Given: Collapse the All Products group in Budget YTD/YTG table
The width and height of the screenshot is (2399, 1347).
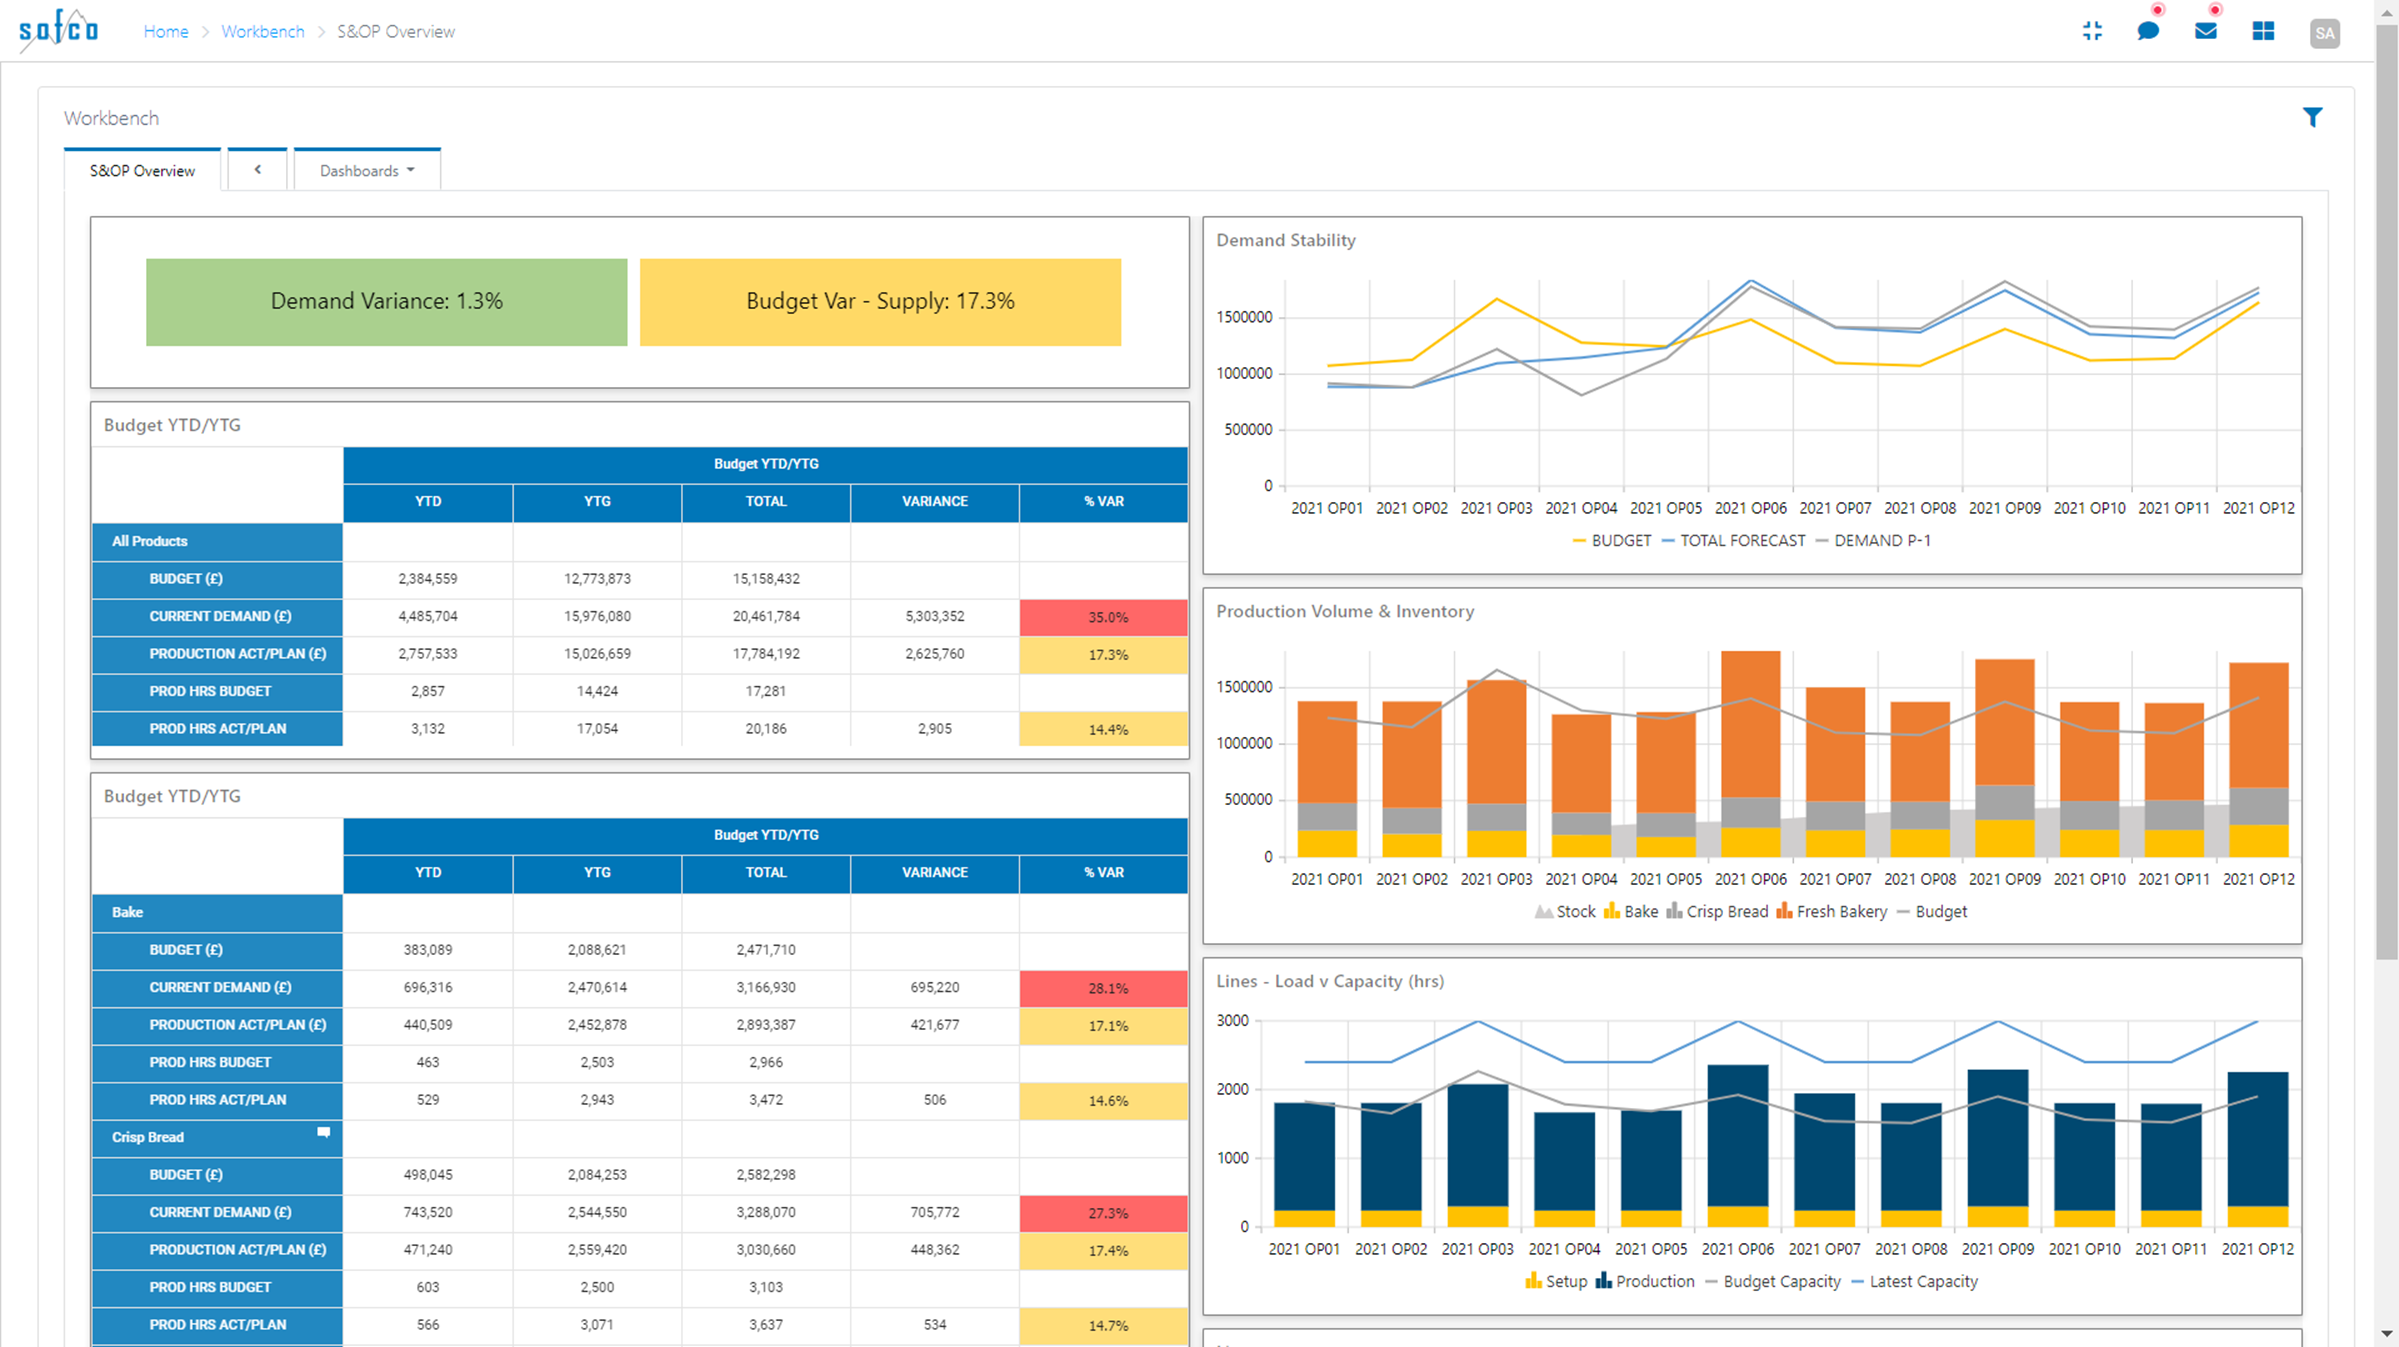Looking at the screenshot, I should (x=149, y=541).
